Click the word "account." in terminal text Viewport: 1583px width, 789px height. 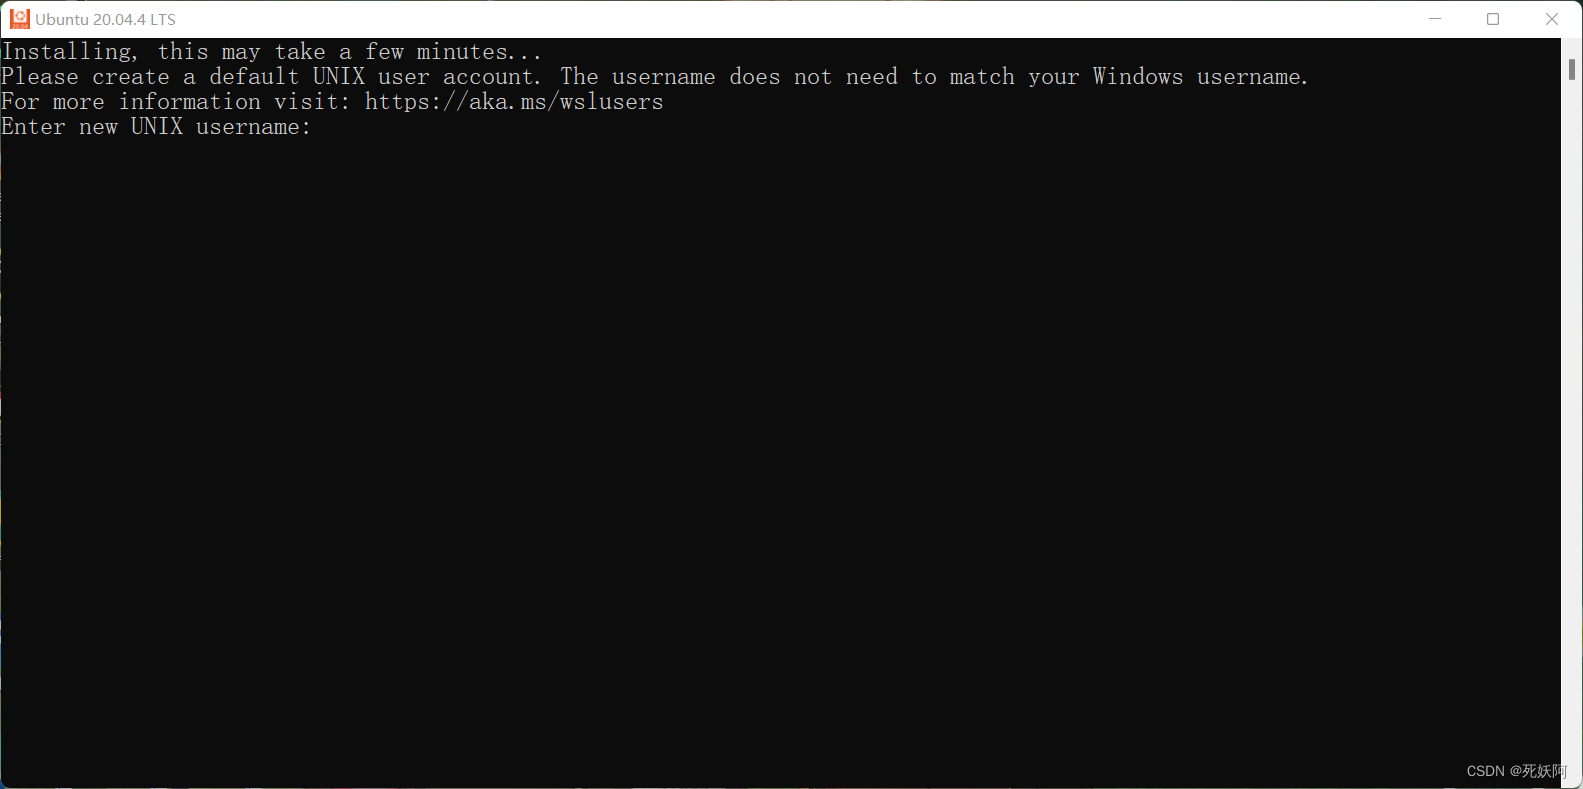tap(492, 77)
